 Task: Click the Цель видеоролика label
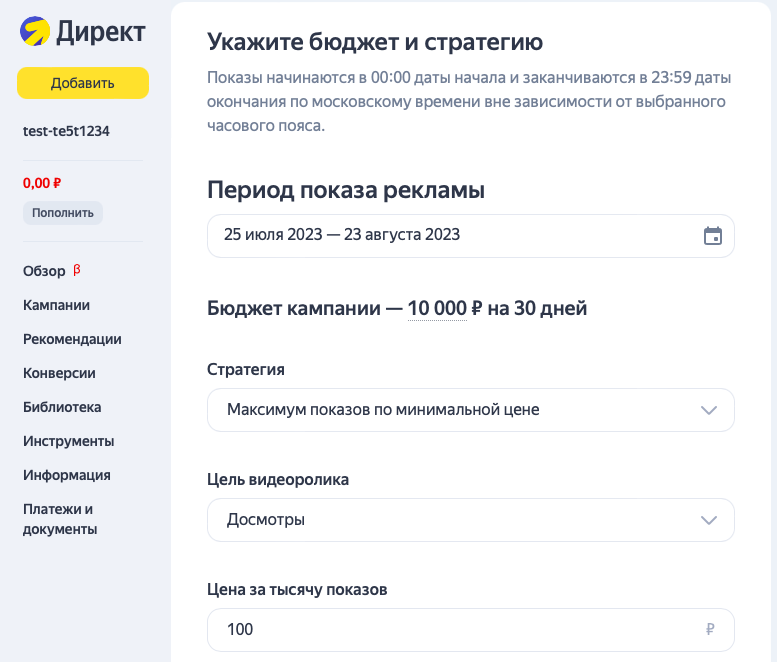tap(278, 480)
